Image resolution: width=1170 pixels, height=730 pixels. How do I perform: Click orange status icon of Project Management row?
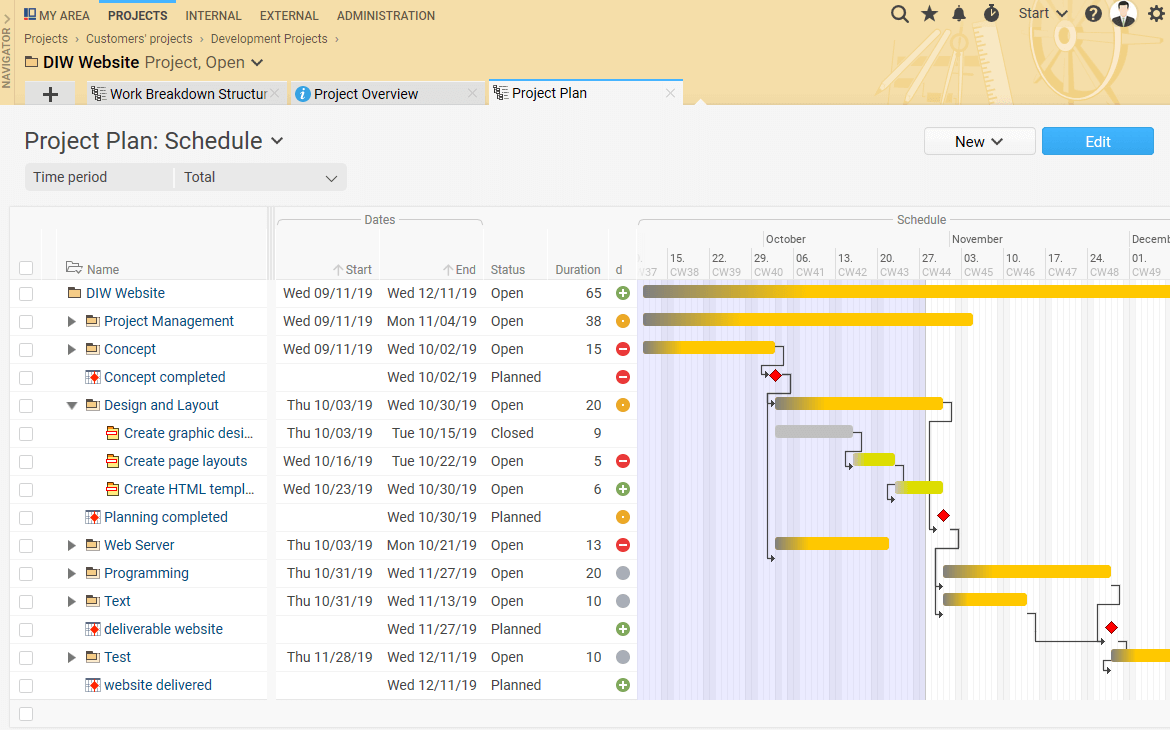[x=623, y=321]
